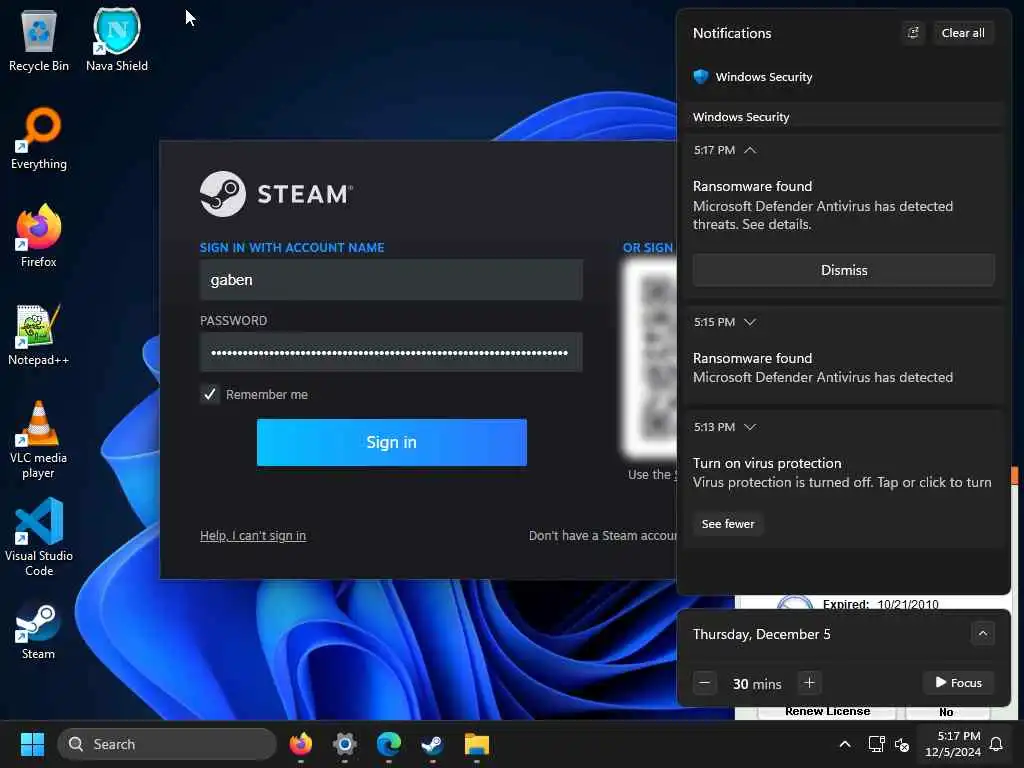
Task: Click the taskbar Search box
Action: click(167, 744)
